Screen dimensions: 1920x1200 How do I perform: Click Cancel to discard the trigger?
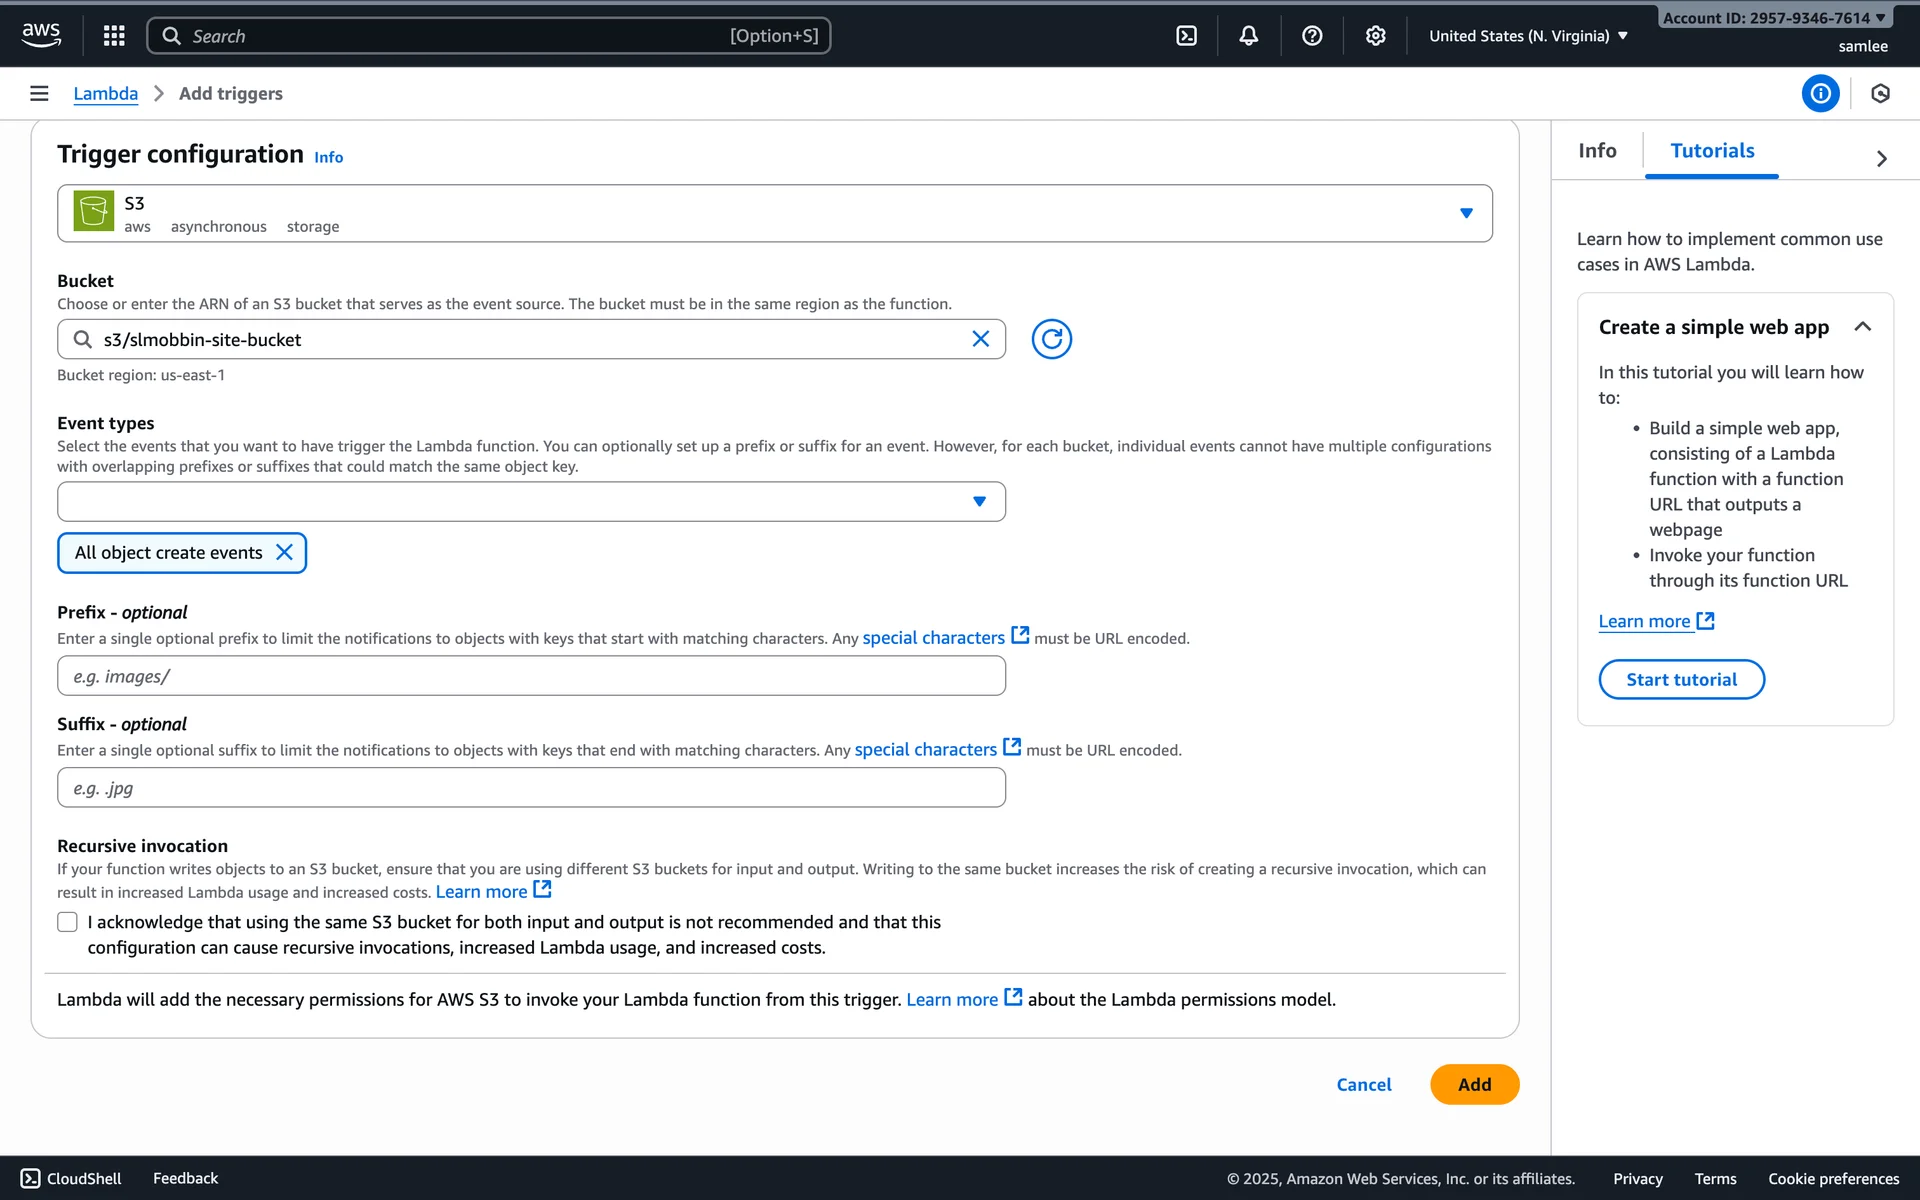pos(1363,1085)
